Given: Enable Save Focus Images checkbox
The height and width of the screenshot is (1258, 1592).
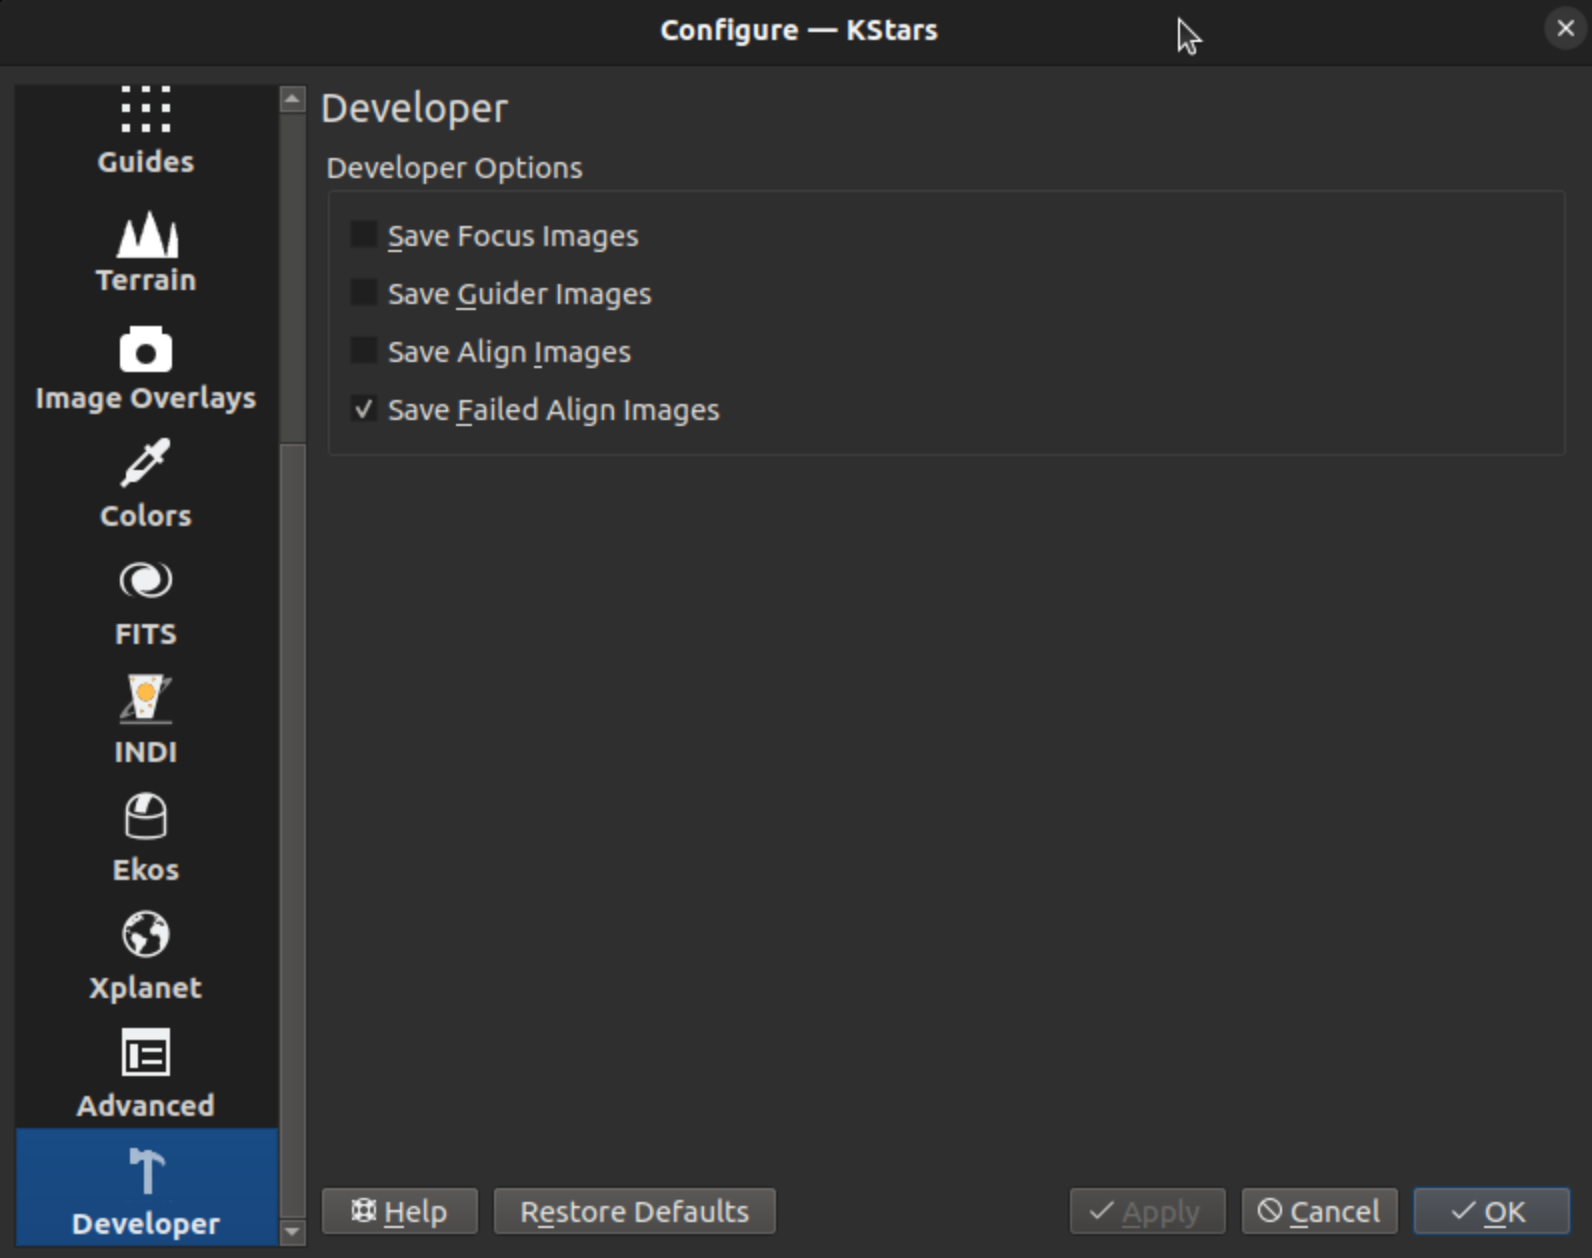Looking at the screenshot, I should (364, 235).
